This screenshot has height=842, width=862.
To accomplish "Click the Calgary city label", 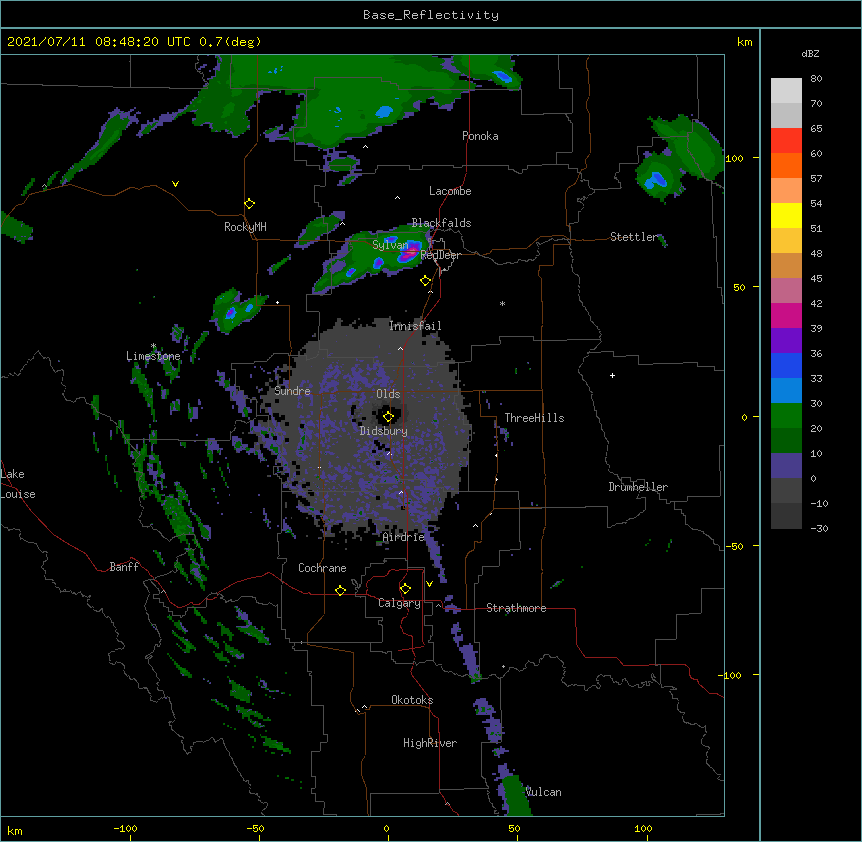I will tap(399, 603).
